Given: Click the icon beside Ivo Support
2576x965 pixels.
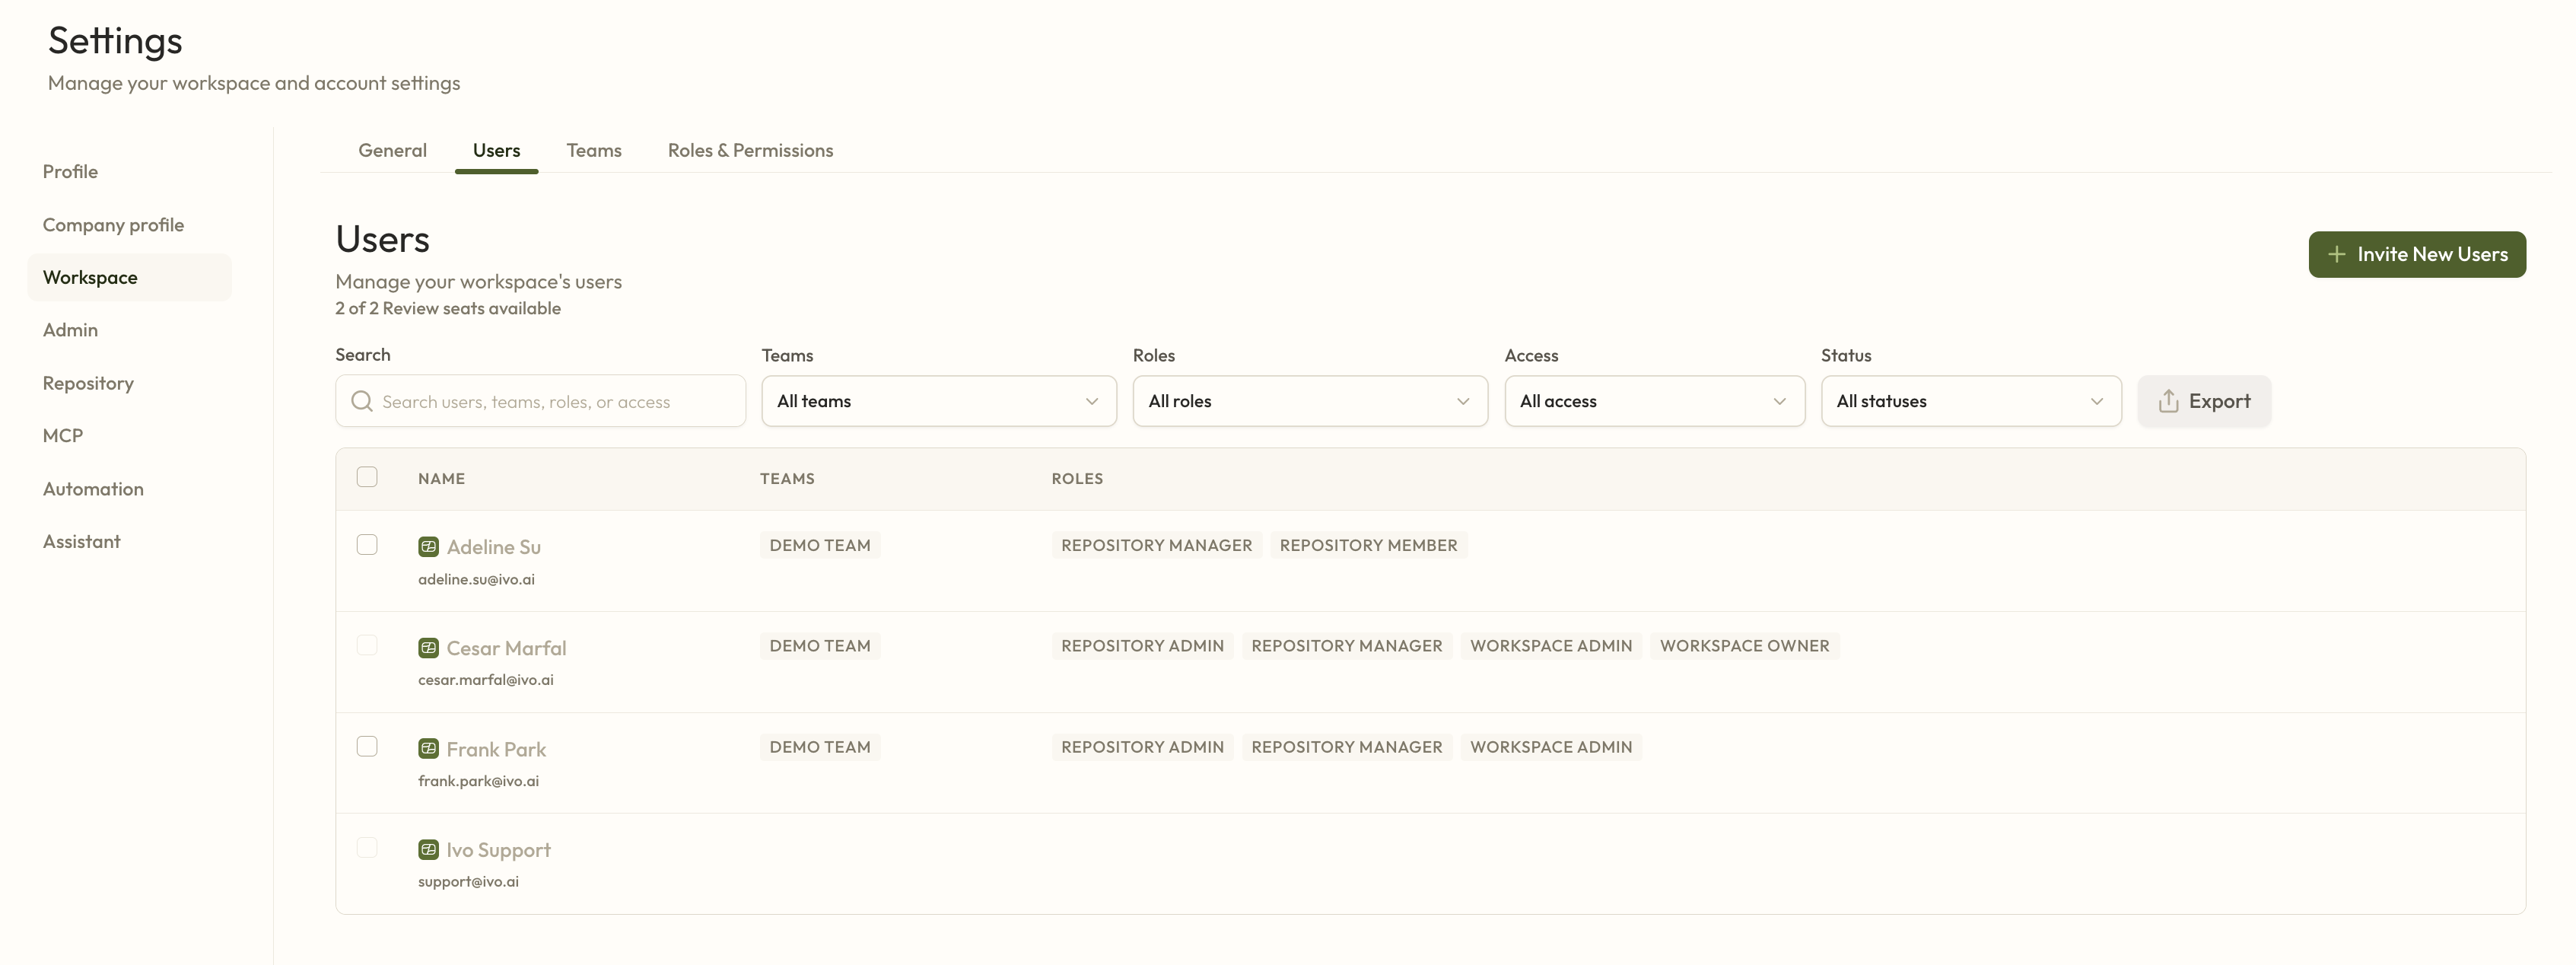Looking at the screenshot, I should point(428,849).
